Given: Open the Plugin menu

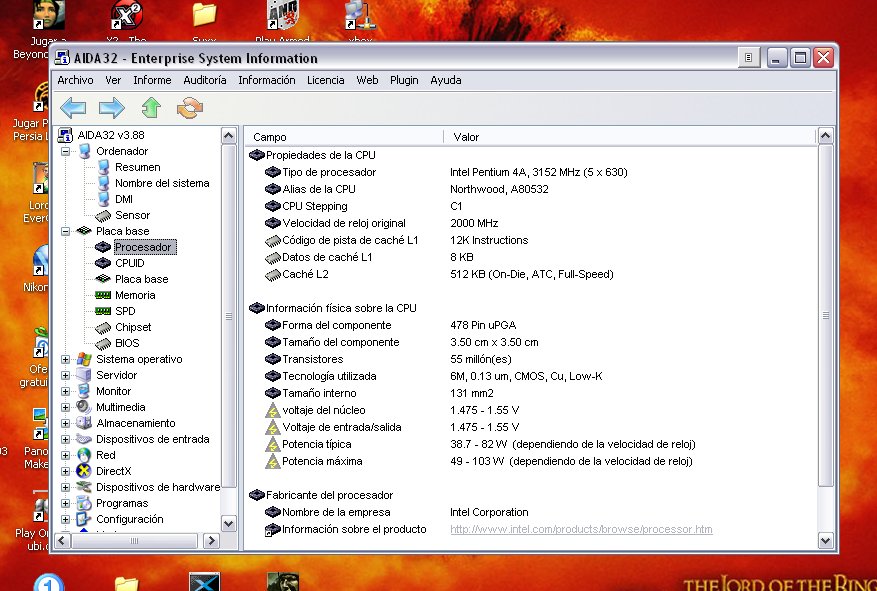Looking at the screenshot, I should 404,80.
